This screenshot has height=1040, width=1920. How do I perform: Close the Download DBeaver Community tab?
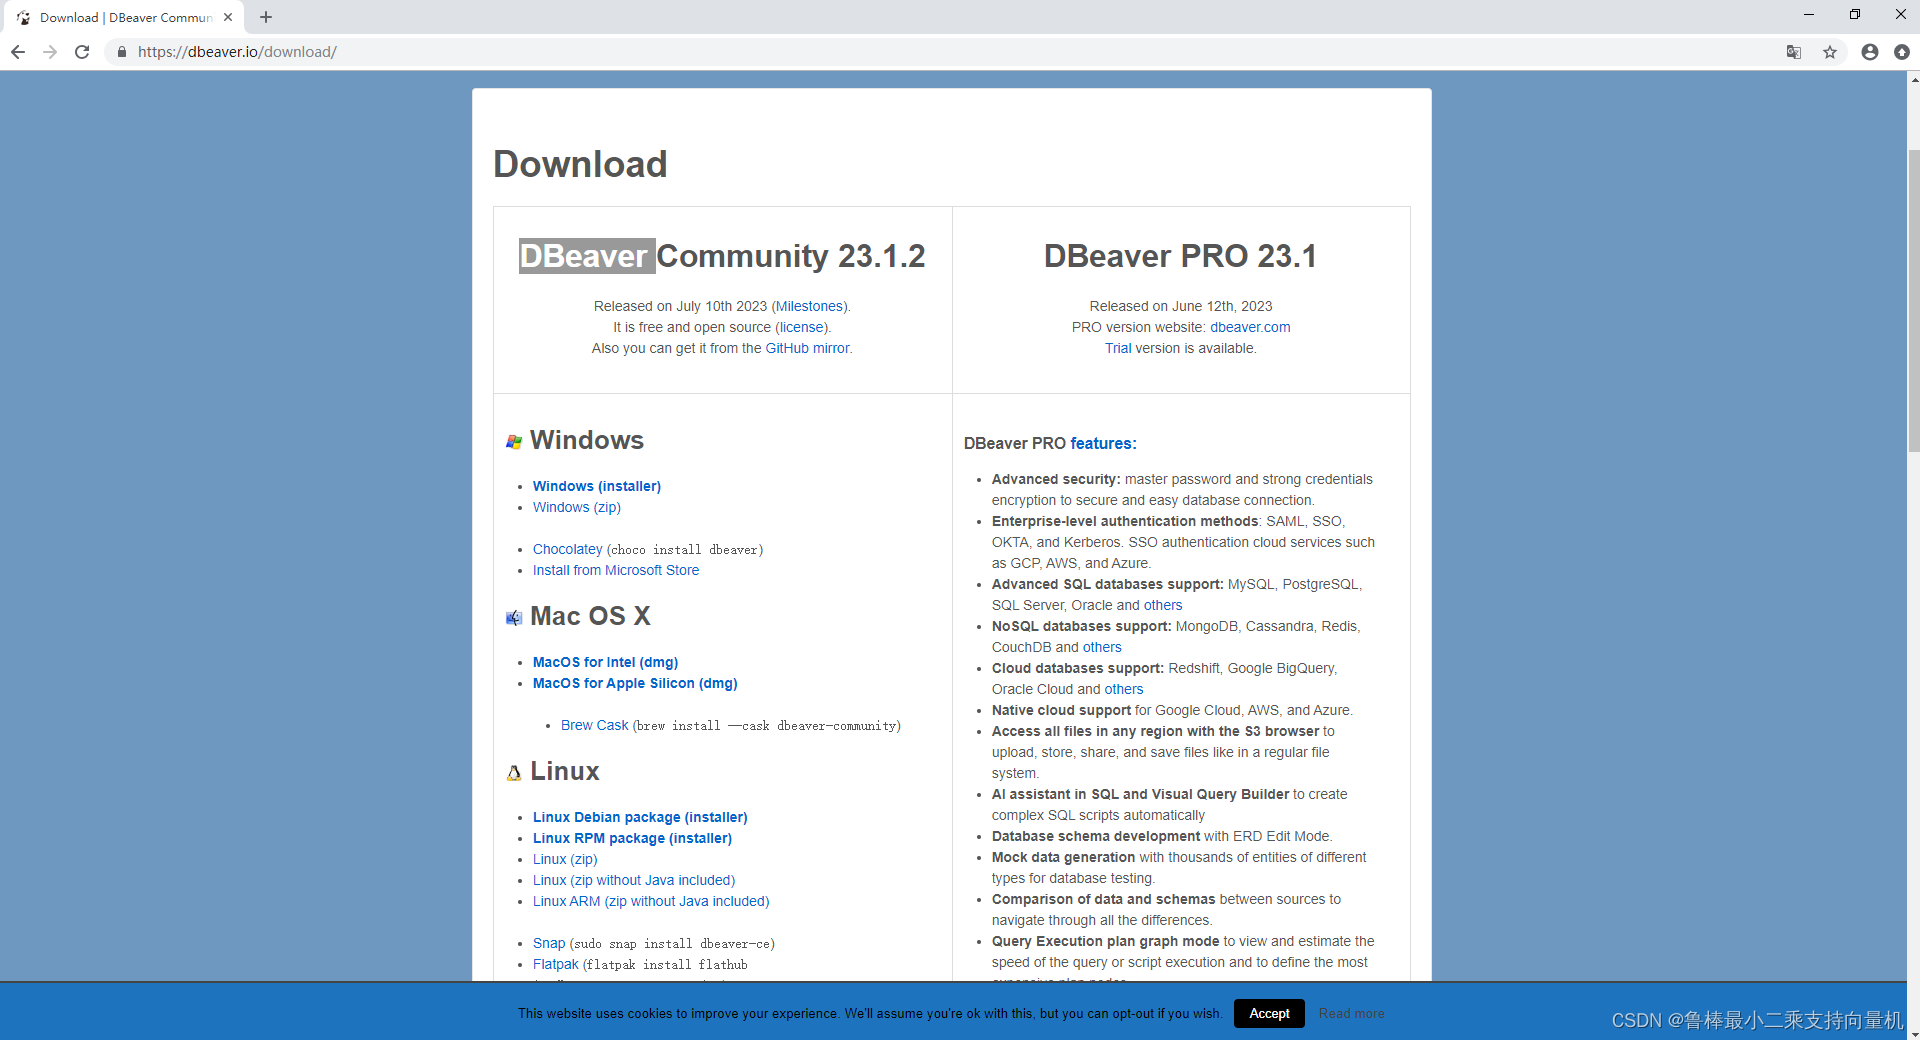click(x=228, y=17)
